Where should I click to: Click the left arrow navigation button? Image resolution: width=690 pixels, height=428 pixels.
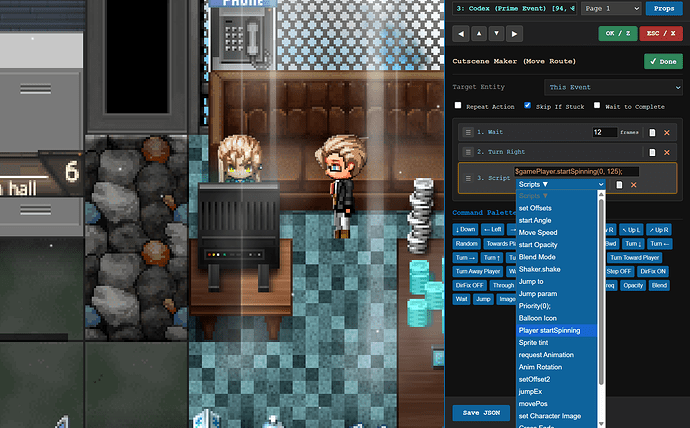[461, 34]
